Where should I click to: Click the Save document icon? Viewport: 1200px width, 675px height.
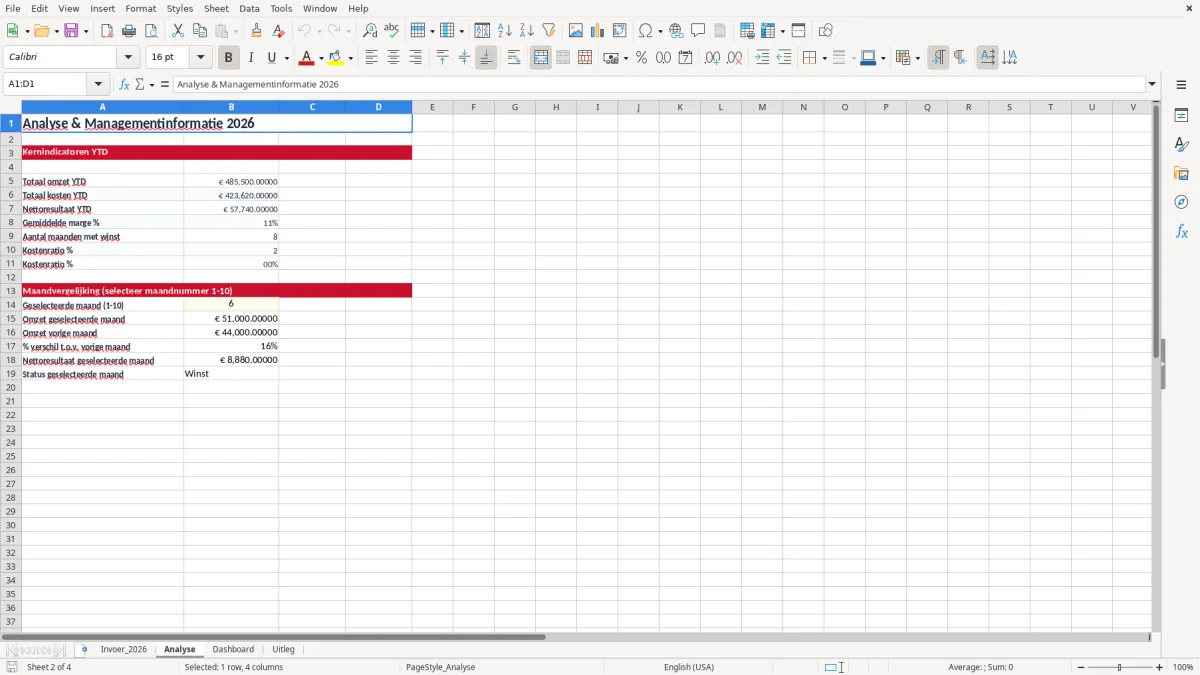click(71, 31)
